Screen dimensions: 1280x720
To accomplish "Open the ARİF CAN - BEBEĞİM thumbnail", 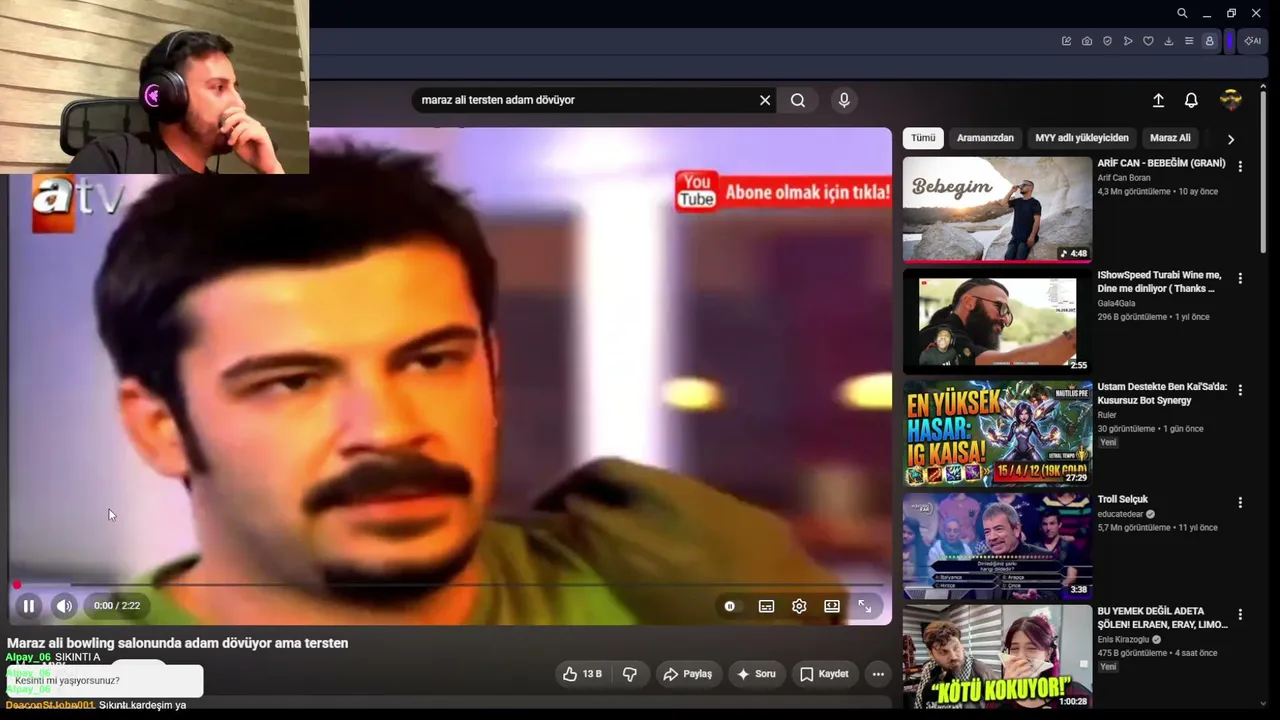I will point(997,209).
